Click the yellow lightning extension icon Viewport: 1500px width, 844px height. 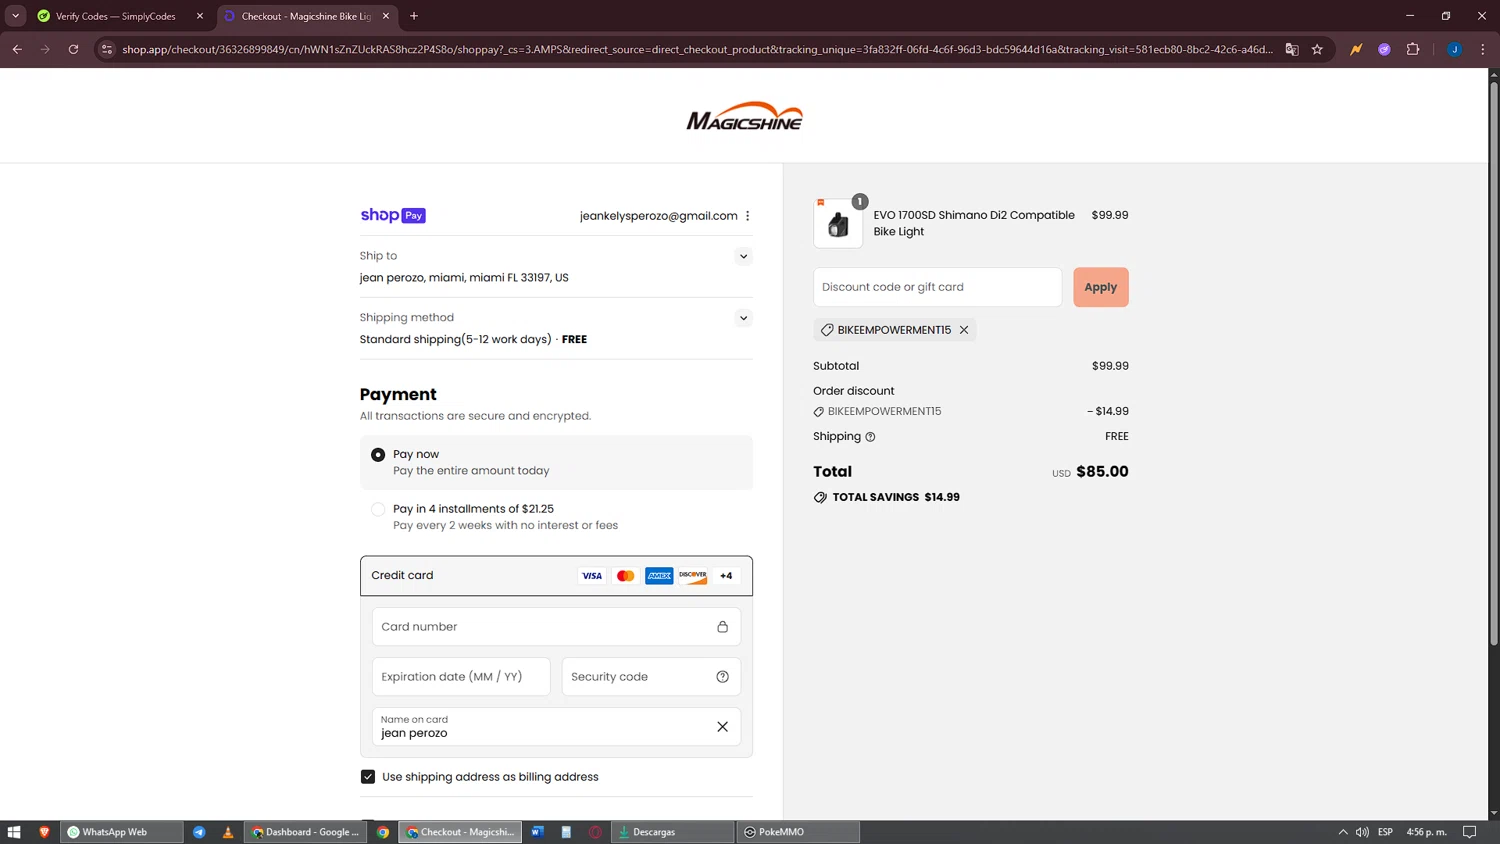(x=1356, y=49)
